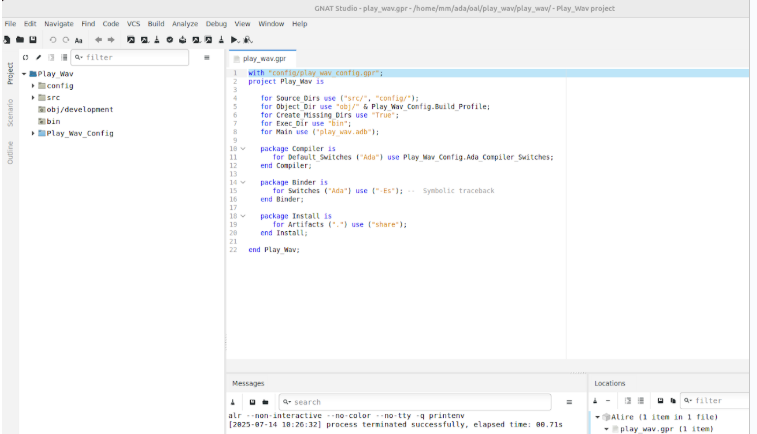Click the Messages panel title
This screenshot has width=757, height=434.
(x=248, y=383)
